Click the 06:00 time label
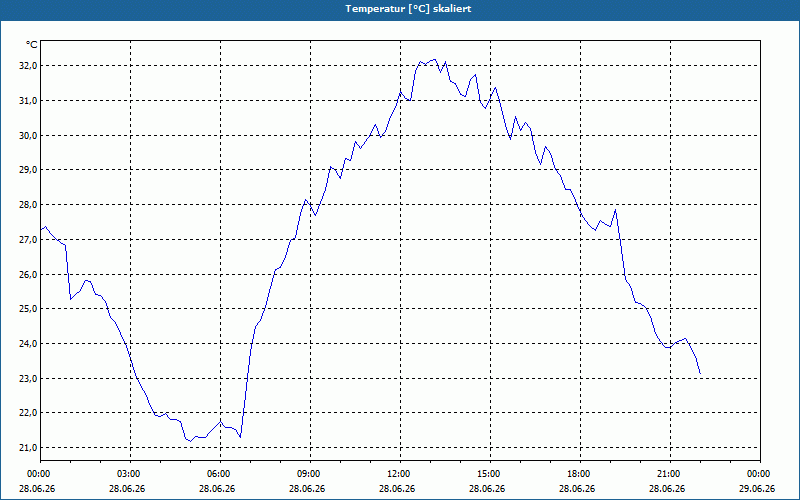This screenshot has width=800, height=500. tap(220, 474)
